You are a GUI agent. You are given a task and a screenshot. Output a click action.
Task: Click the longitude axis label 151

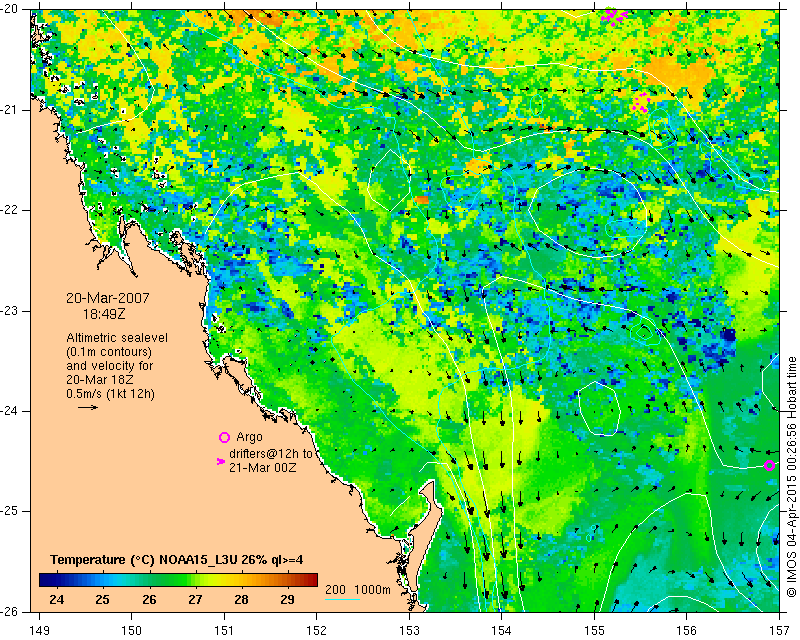[x=224, y=631]
